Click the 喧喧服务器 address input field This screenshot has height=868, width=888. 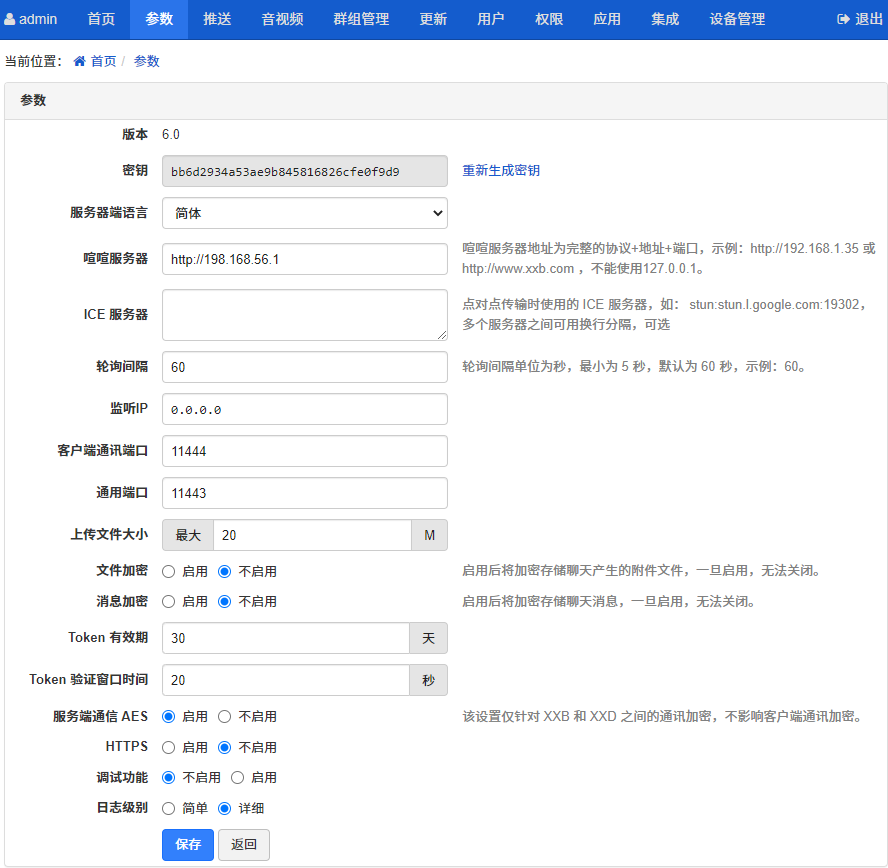[x=304, y=259]
